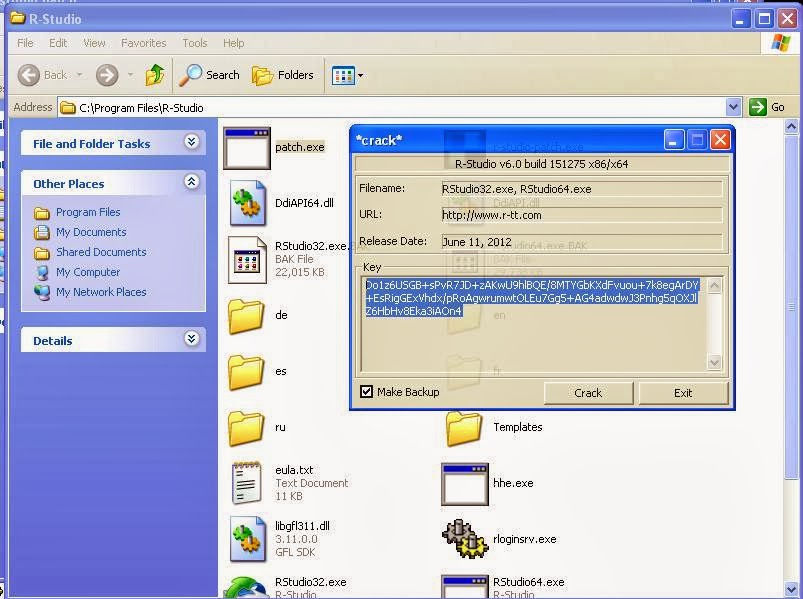803x599 pixels.
Task: Open Search in the Explorer toolbar
Action: 209,75
